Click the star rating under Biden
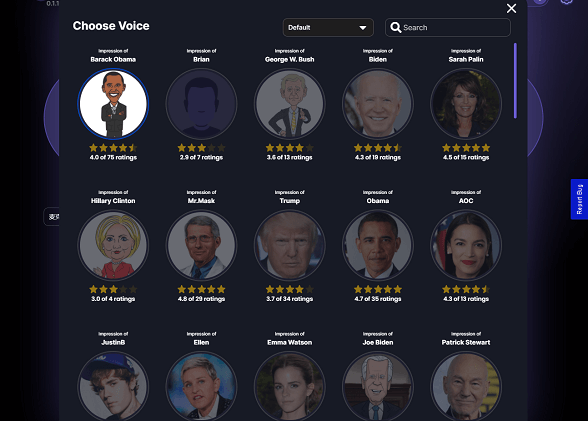The image size is (588, 421). 378,148
